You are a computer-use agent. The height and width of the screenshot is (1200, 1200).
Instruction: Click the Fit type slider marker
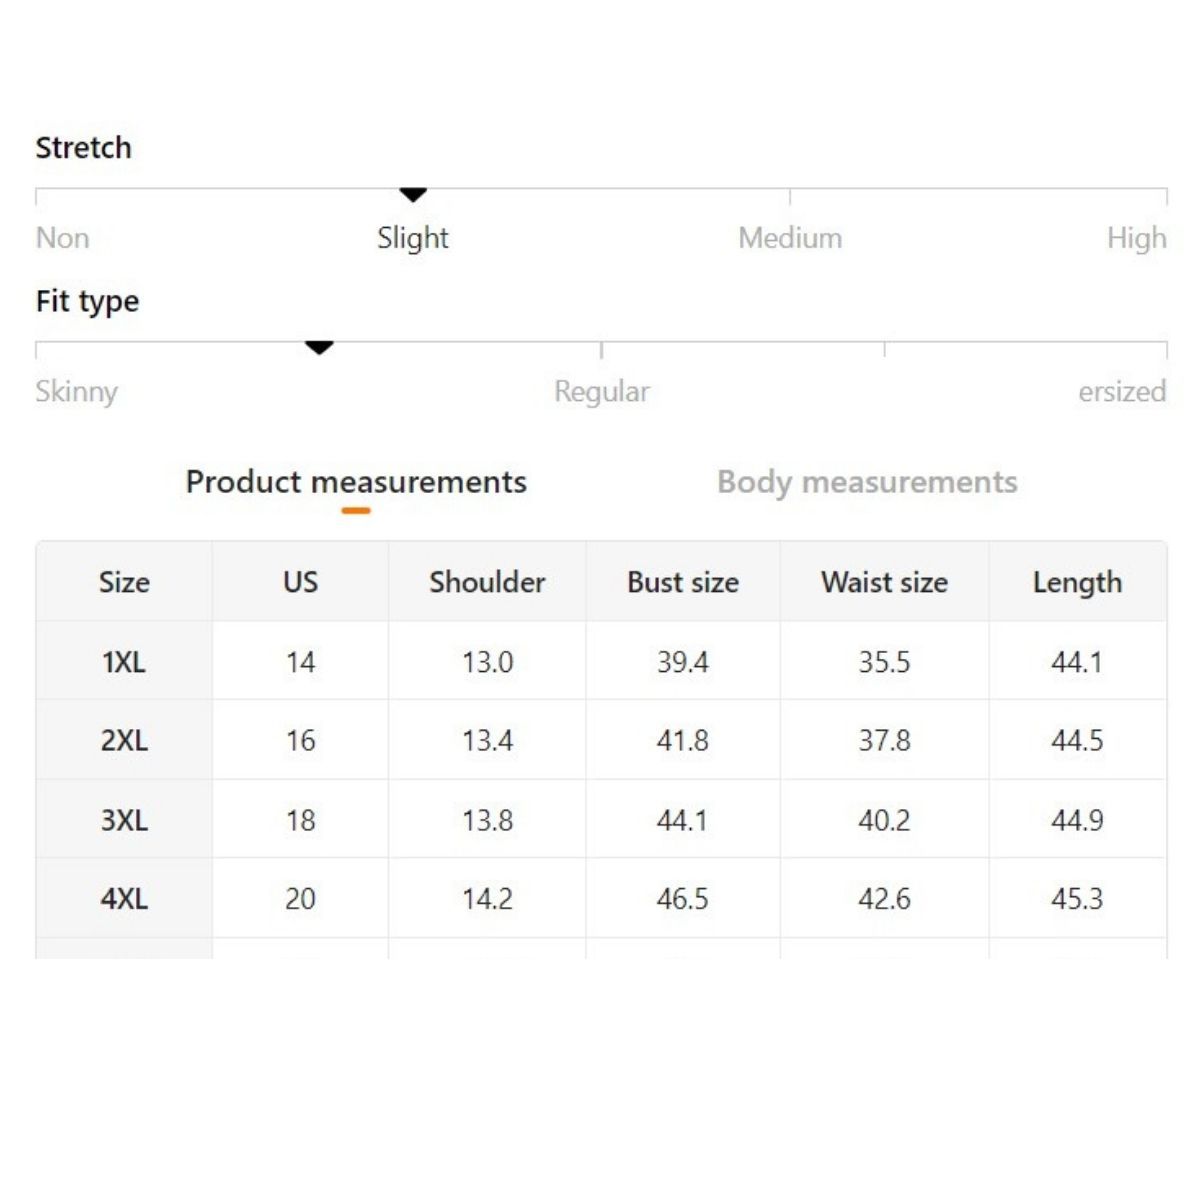click(x=319, y=348)
